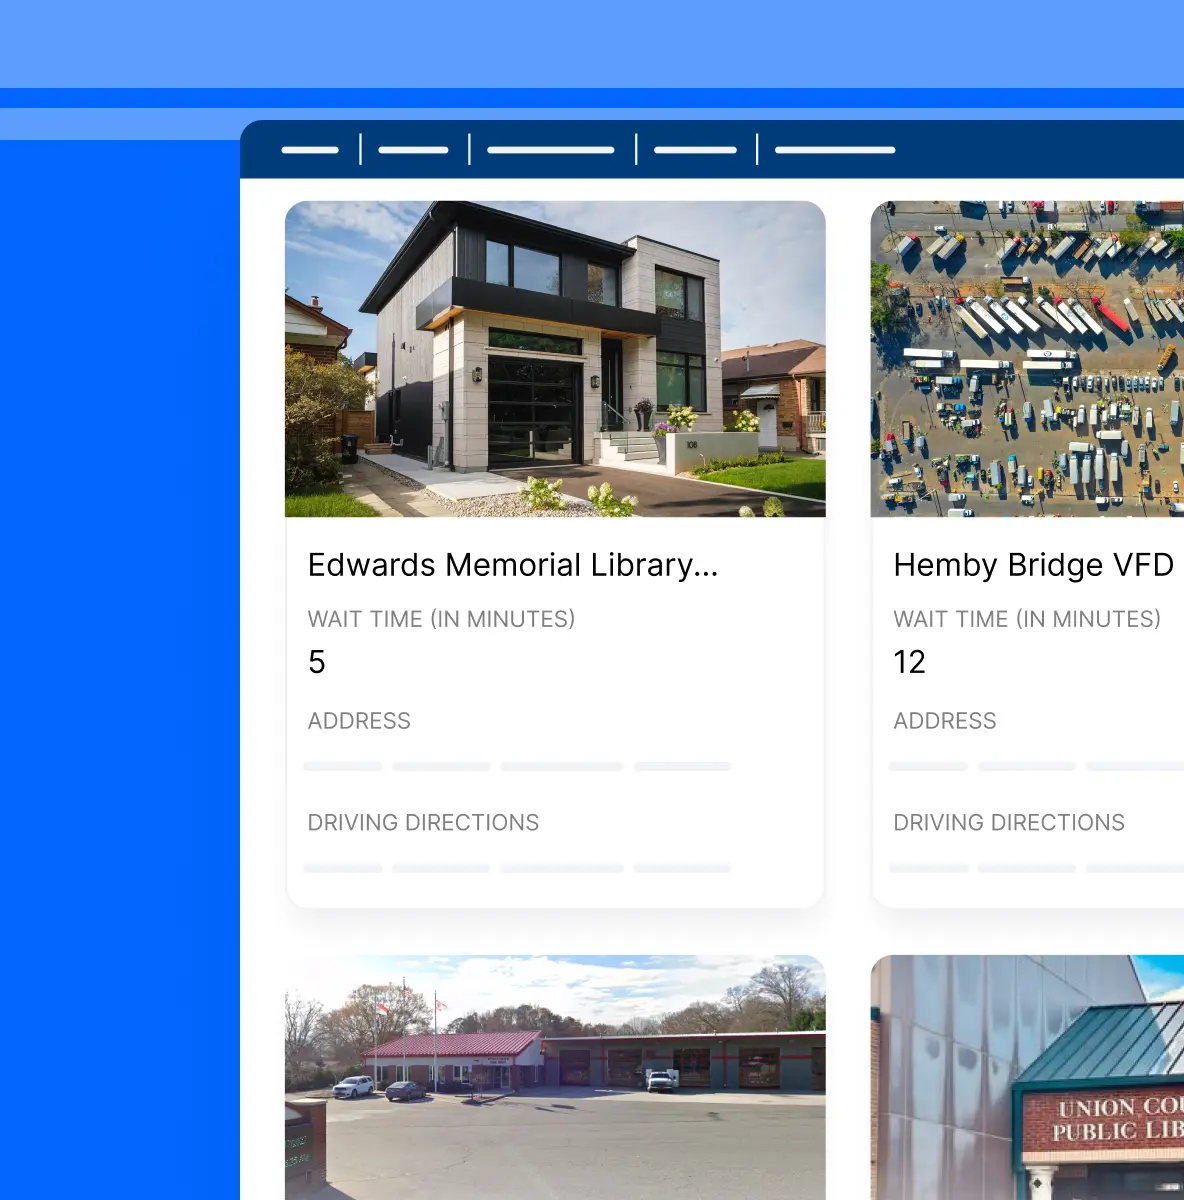The width and height of the screenshot is (1184, 1200).
Task: Select Edwards Memorial wait time value 5
Action: click(317, 662)
